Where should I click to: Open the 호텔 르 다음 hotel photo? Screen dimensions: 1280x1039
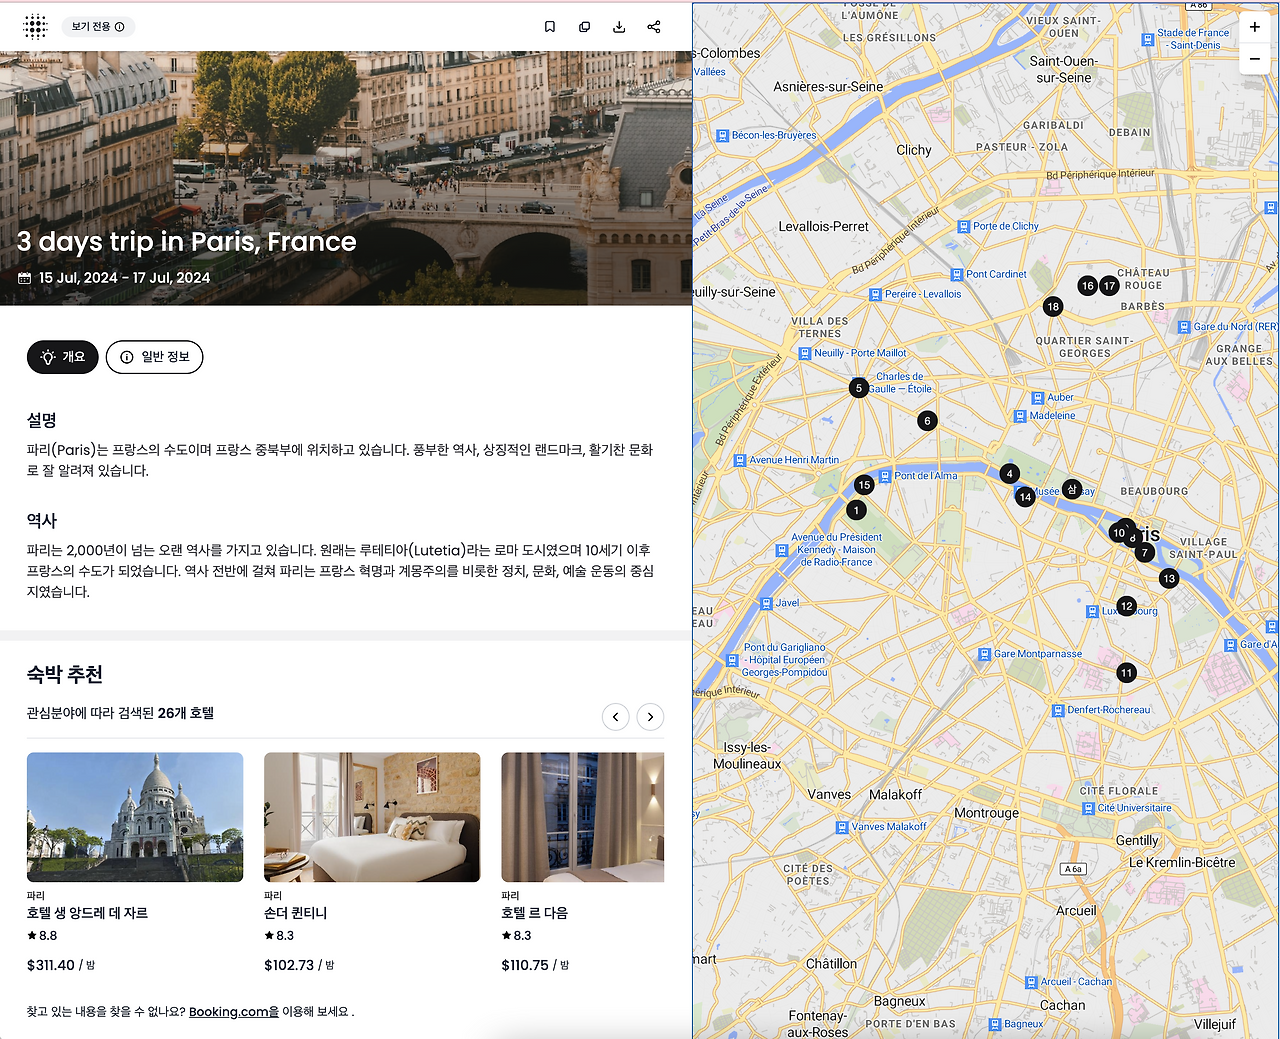[x=583, y=817]
